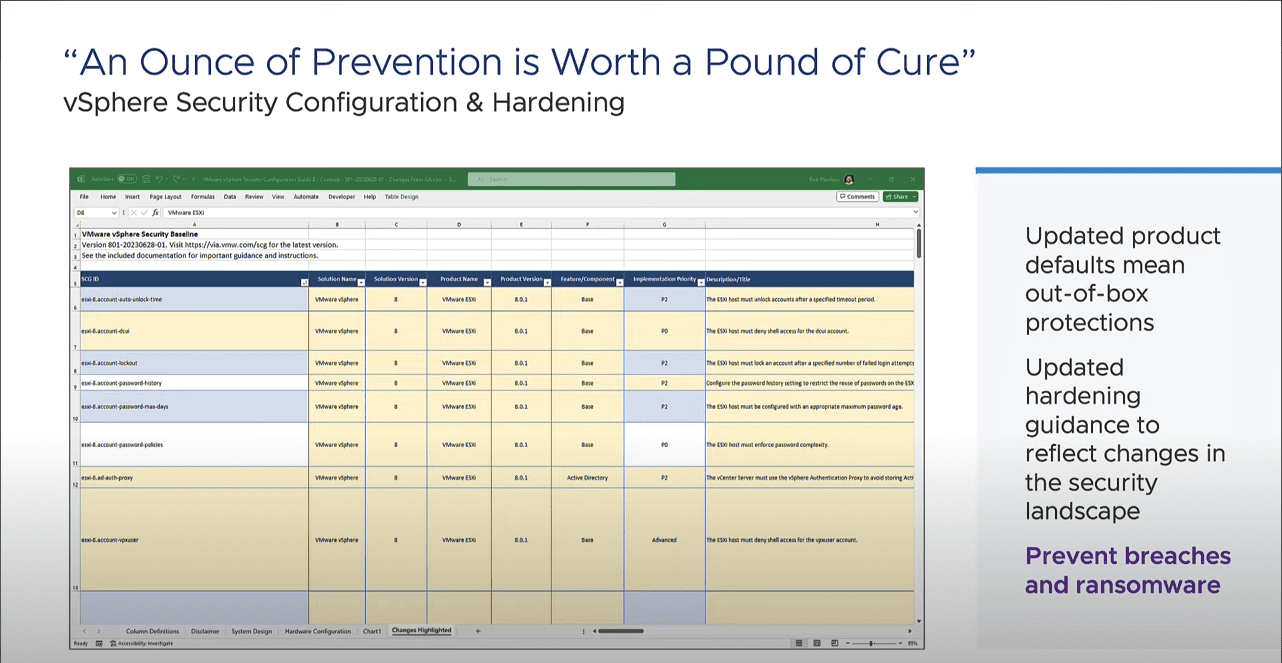
Task: Click the horizontal scrollbar thumb
Action: (621, 631)
